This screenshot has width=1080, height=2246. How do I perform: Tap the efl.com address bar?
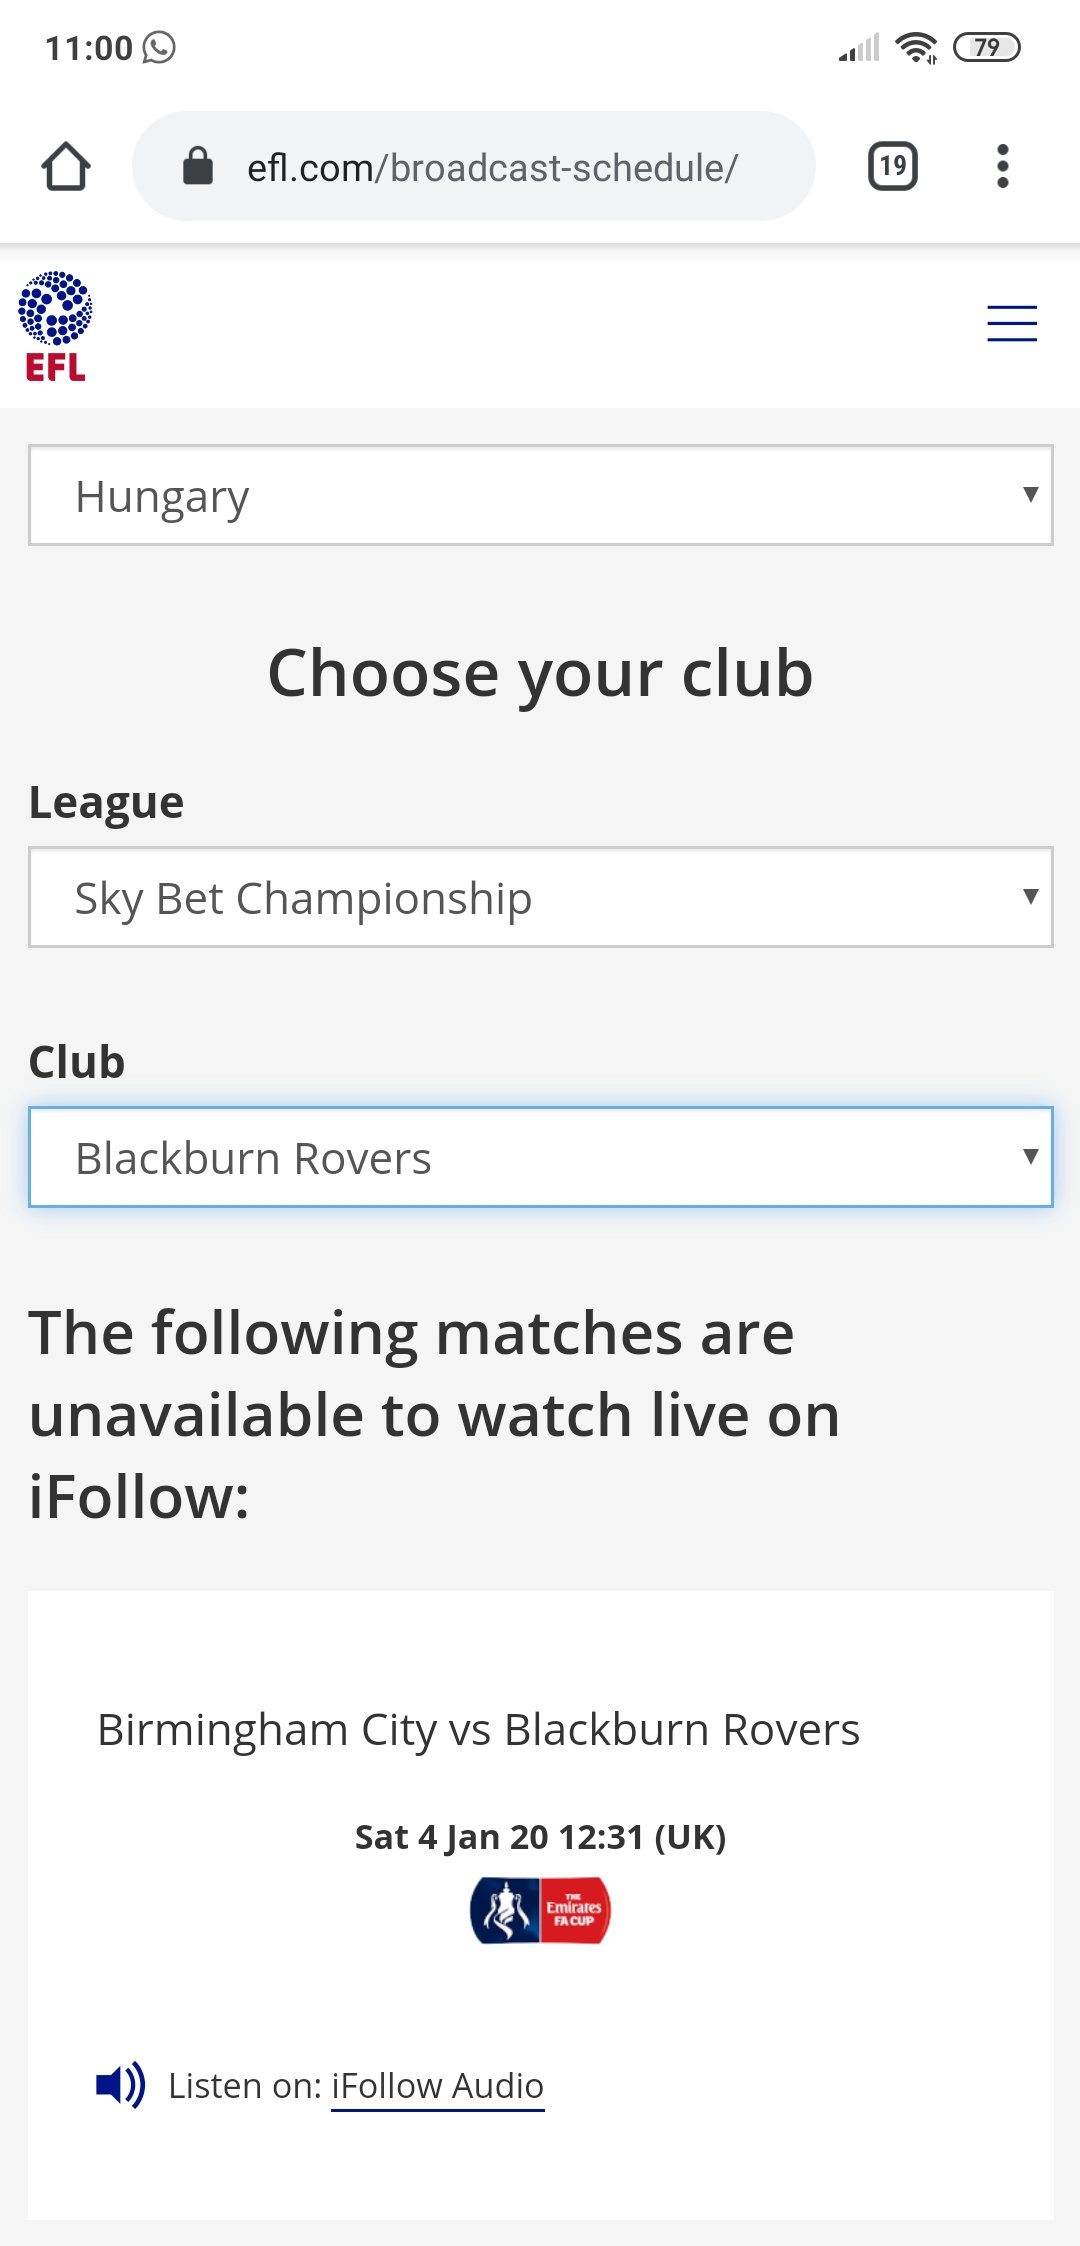coord(474,166)
